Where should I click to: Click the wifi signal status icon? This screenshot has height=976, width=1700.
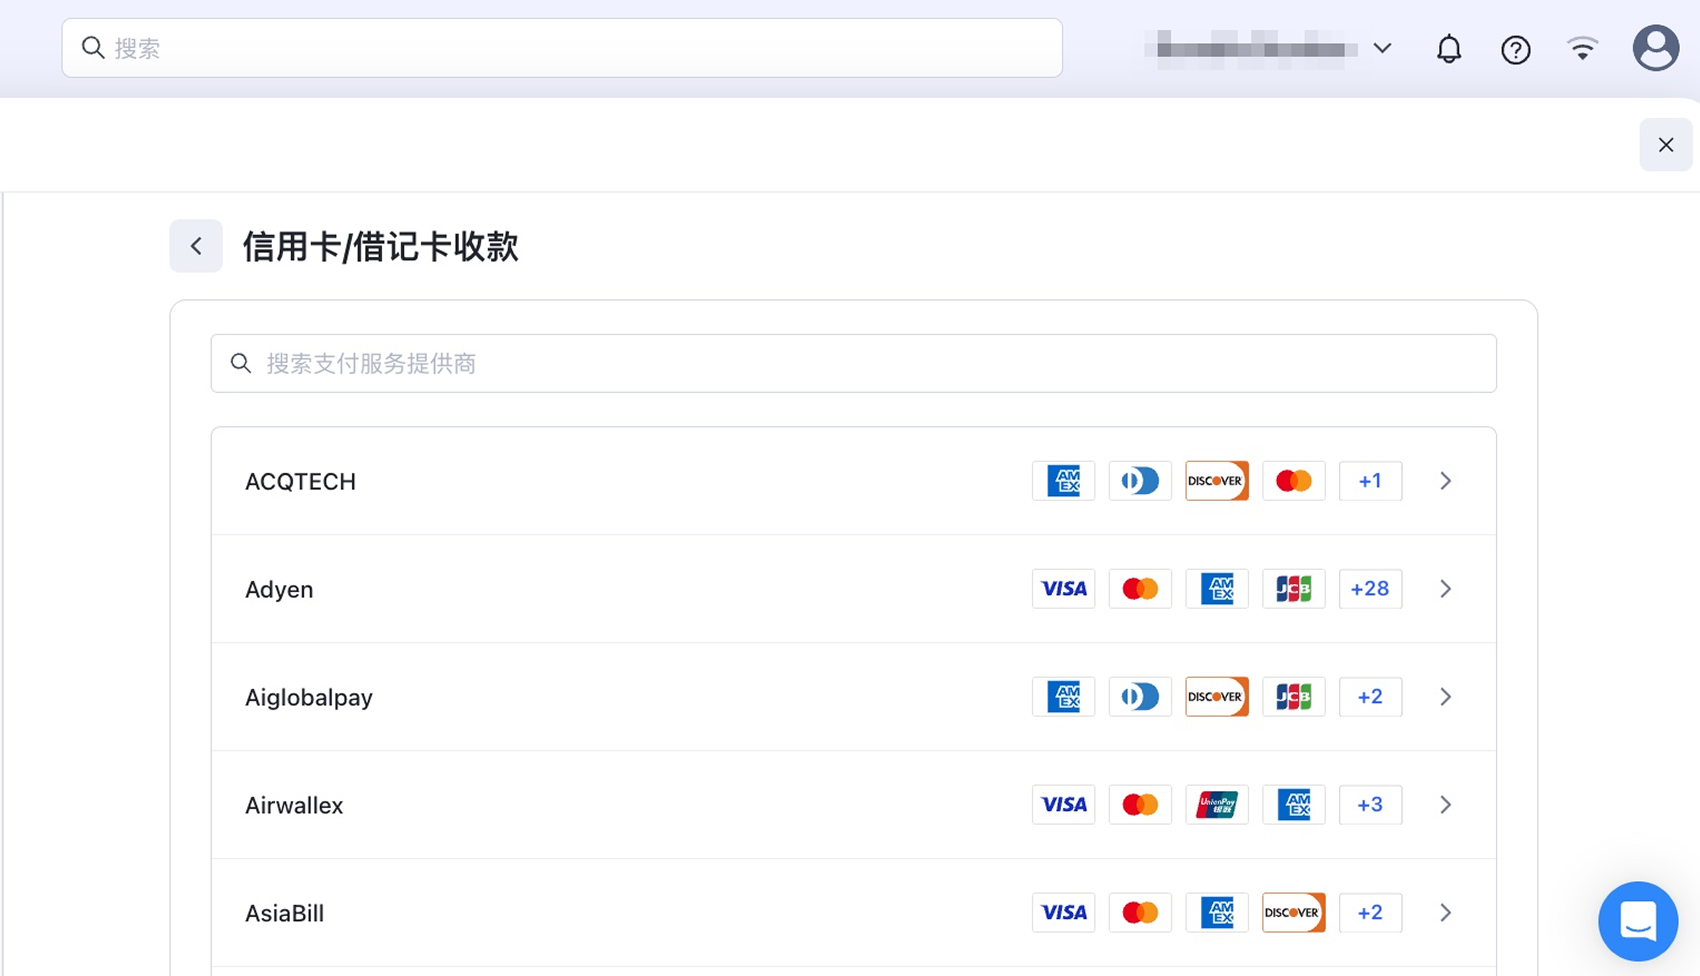pos(1582,48)
